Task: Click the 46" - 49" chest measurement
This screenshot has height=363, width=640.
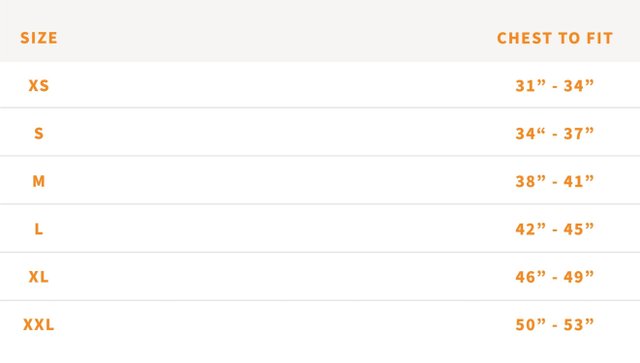Action: 555,277
